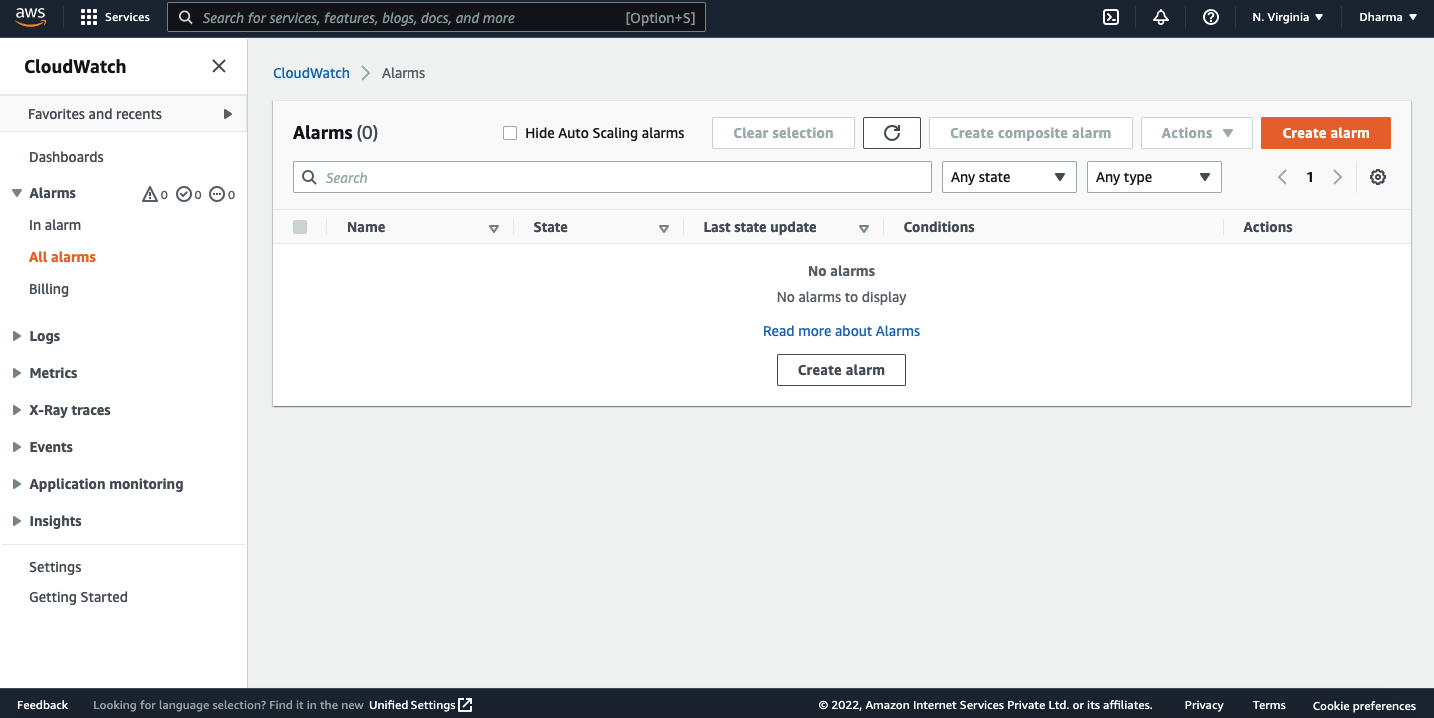This screenshot has width=1434, height=718.
Task: Expand the Metrics section
Action: tap(17, 373)
